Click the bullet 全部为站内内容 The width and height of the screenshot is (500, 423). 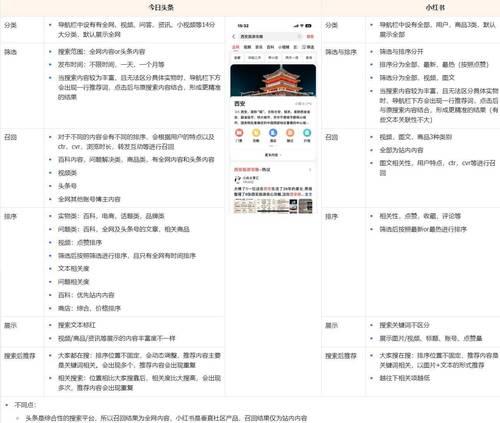point(401,150)
